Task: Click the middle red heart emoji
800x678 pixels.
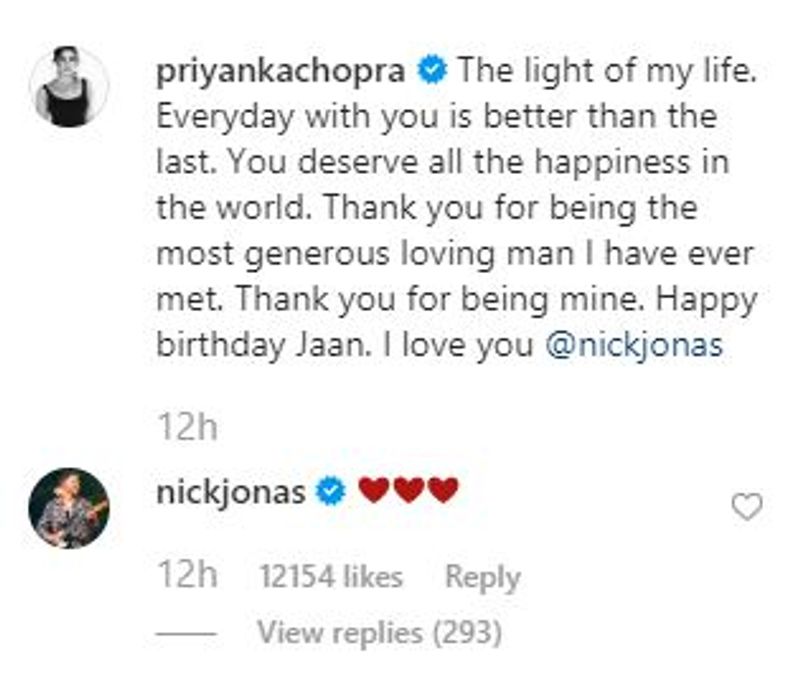Action: tap(408, 491)
